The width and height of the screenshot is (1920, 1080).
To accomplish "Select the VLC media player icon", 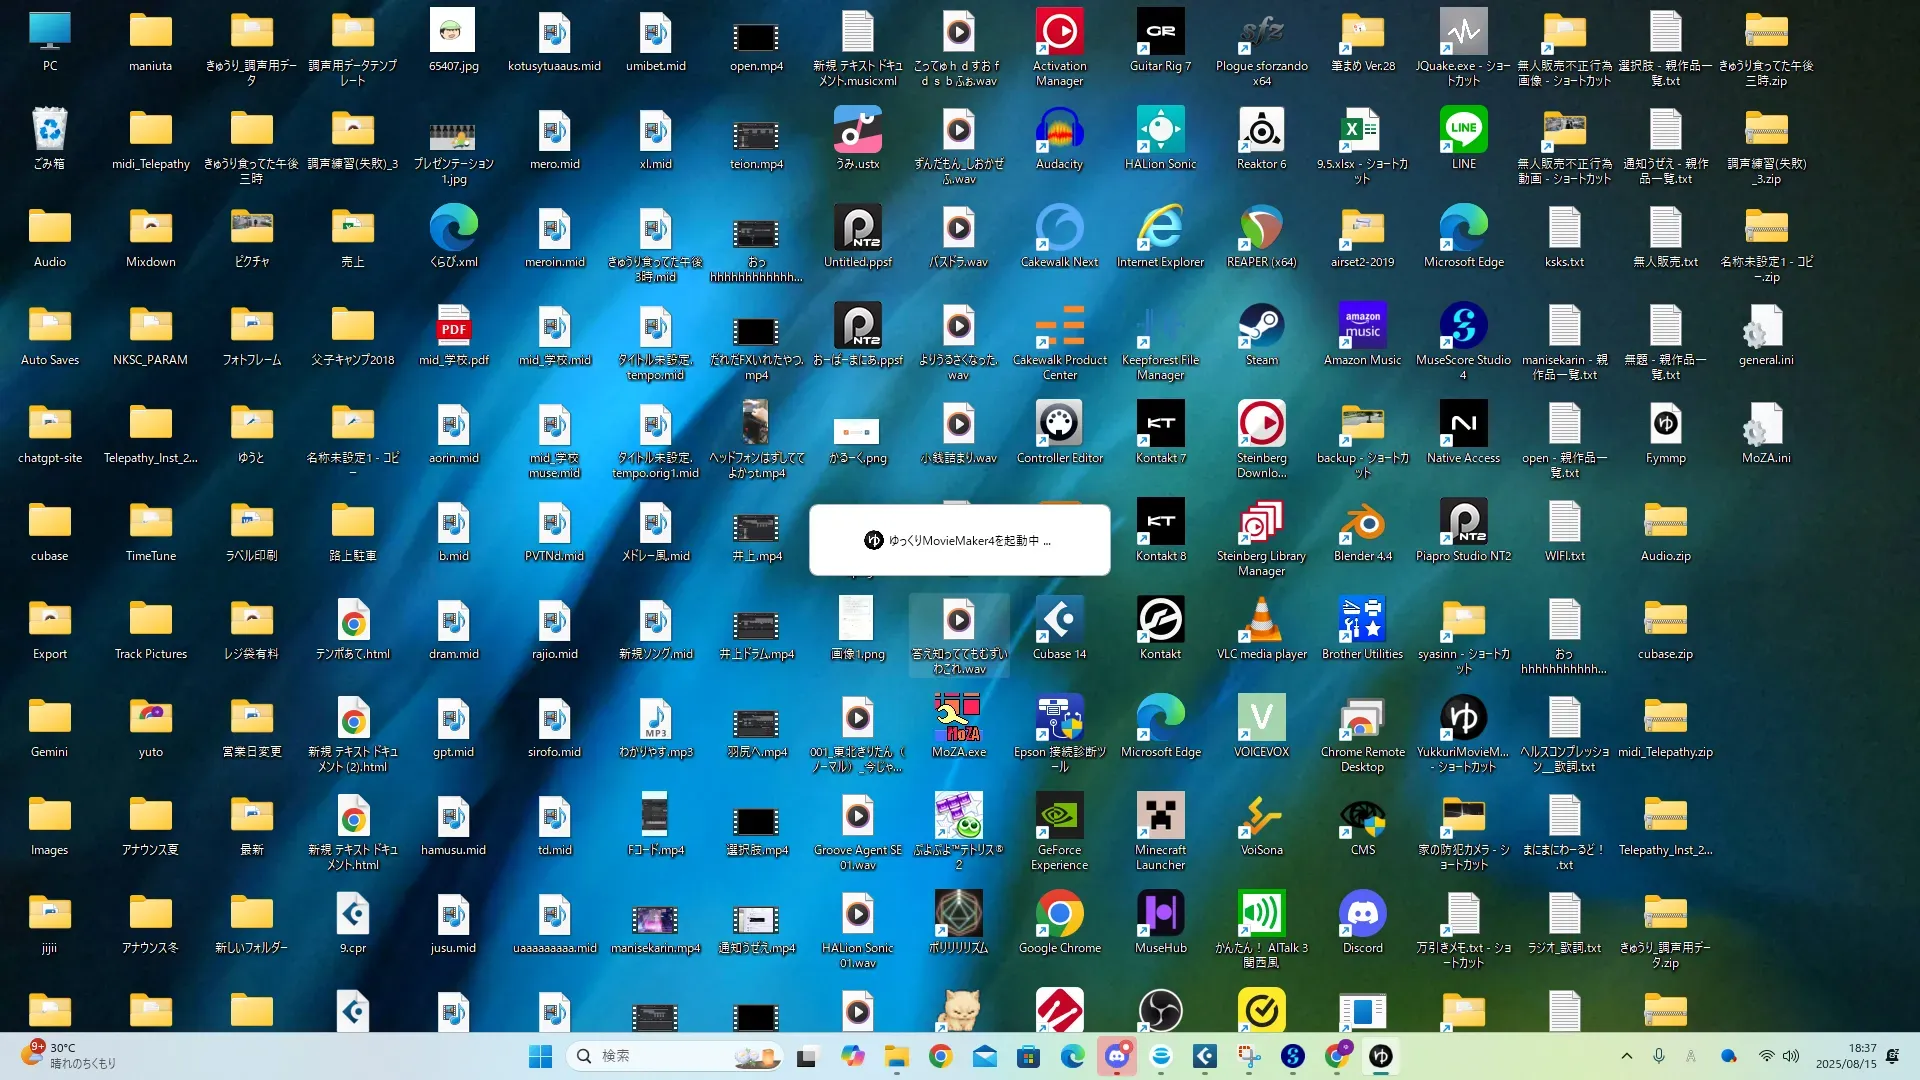I will pyautogui.click(x=1261, y=621).
